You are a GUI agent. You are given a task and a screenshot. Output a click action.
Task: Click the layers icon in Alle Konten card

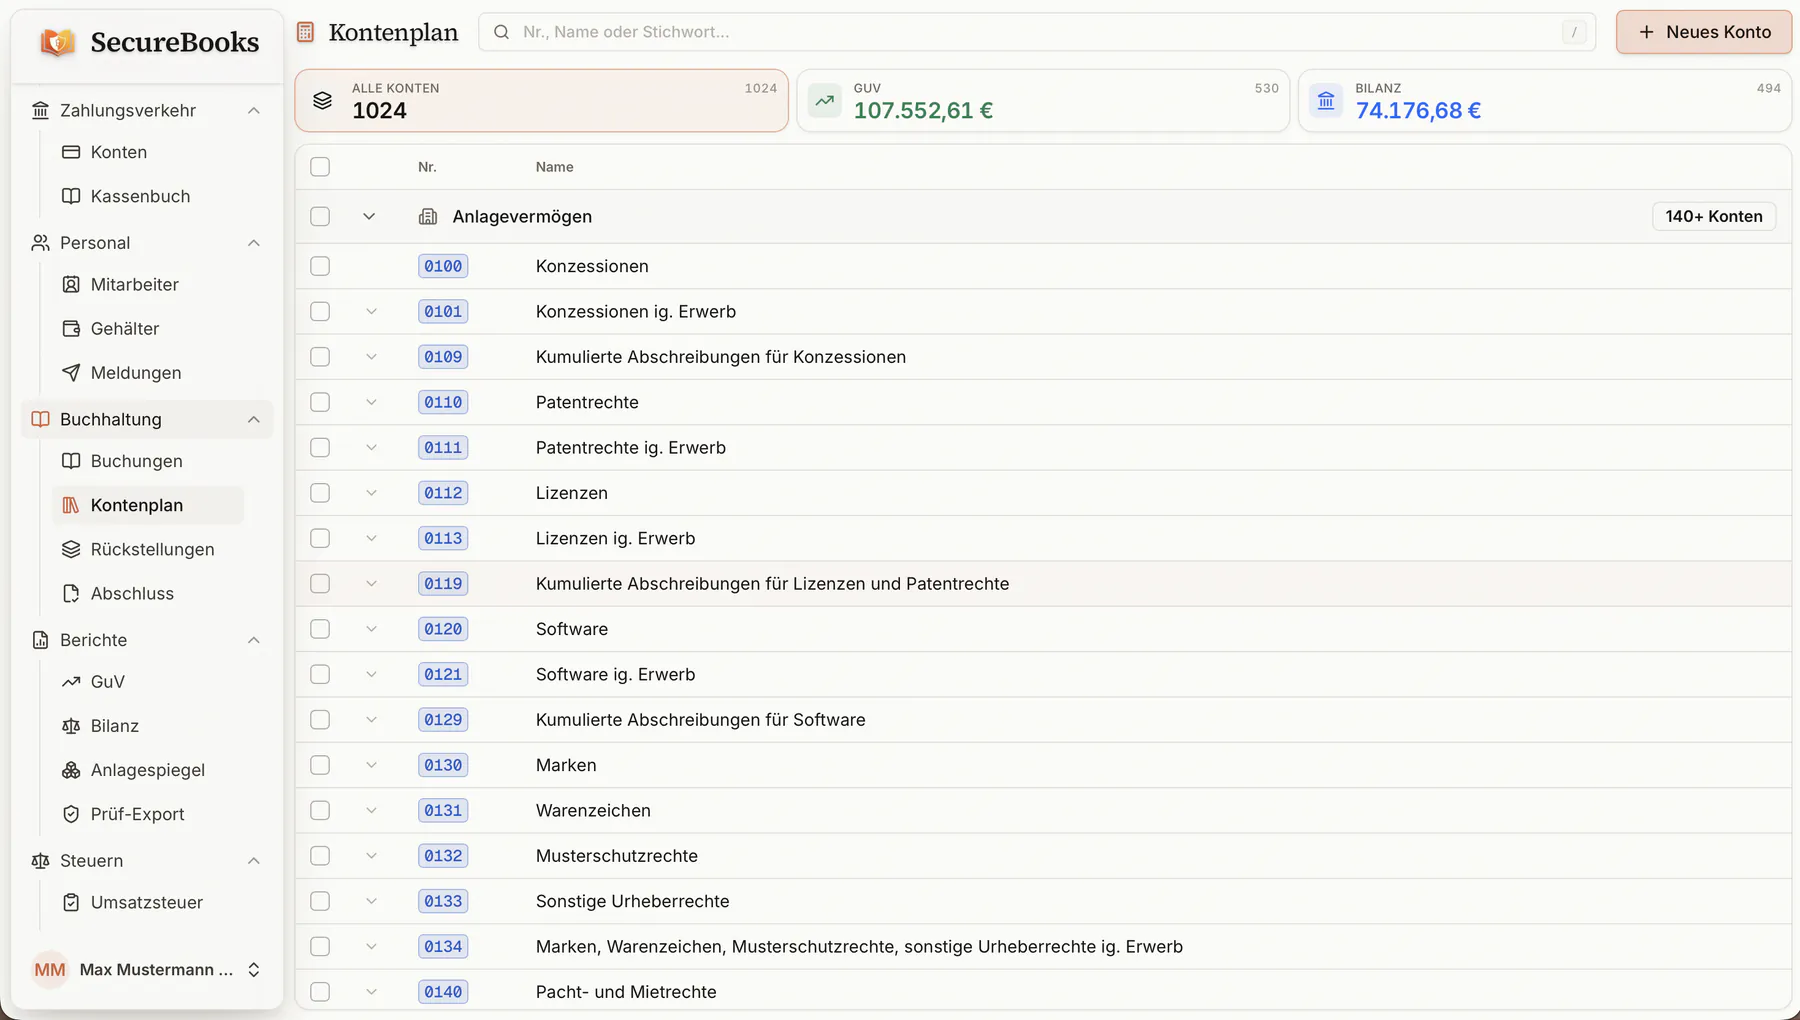[x=322, y=100]
